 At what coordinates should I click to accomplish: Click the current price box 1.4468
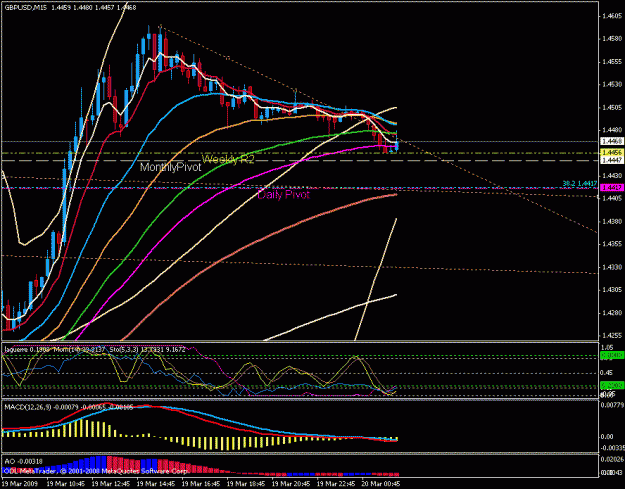coord(612,141)
